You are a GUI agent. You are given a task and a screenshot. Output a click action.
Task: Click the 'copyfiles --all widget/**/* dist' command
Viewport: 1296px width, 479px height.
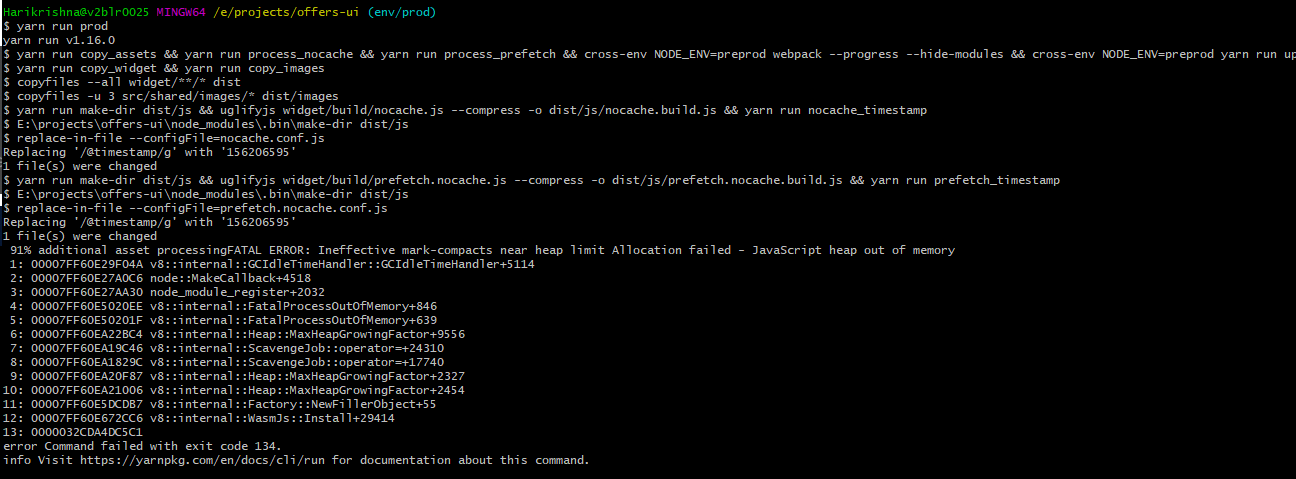click(122, 82)
